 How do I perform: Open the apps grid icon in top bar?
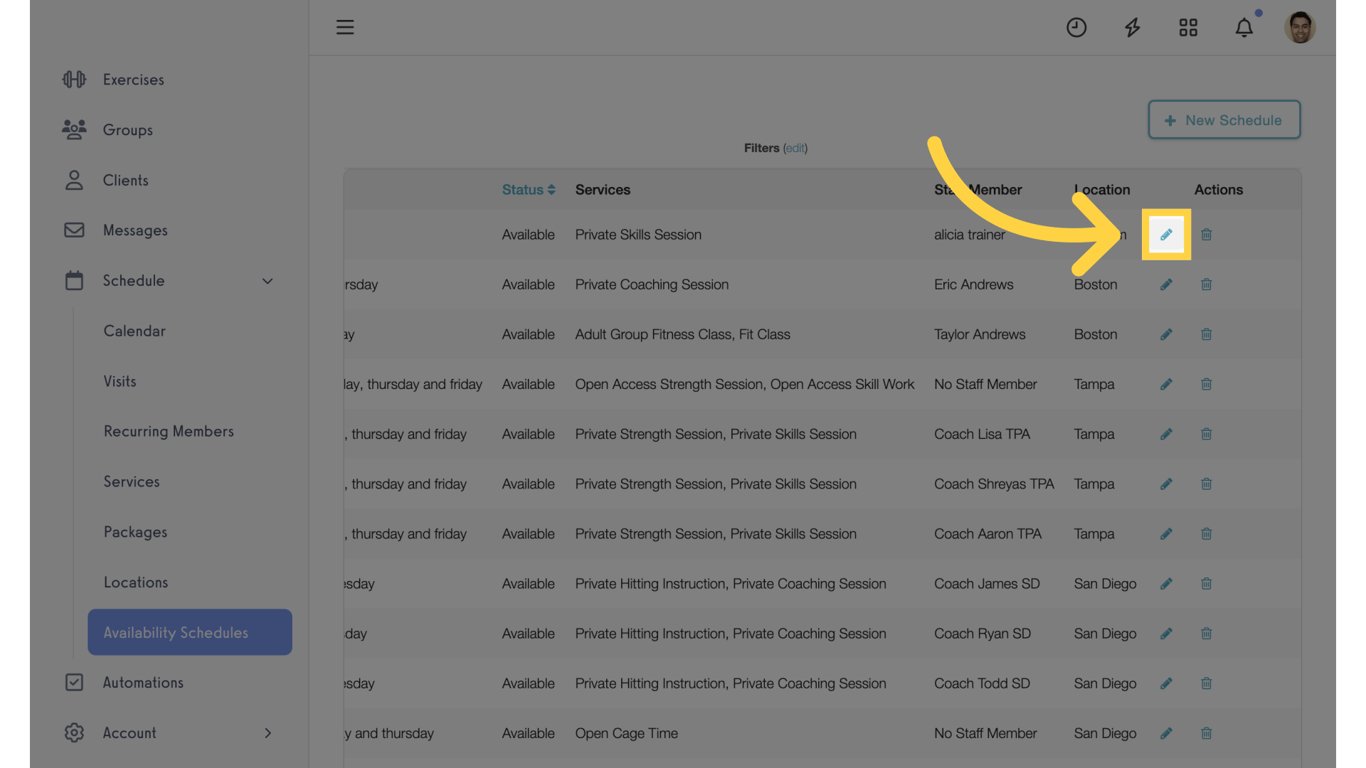[x=1188, y=27]
